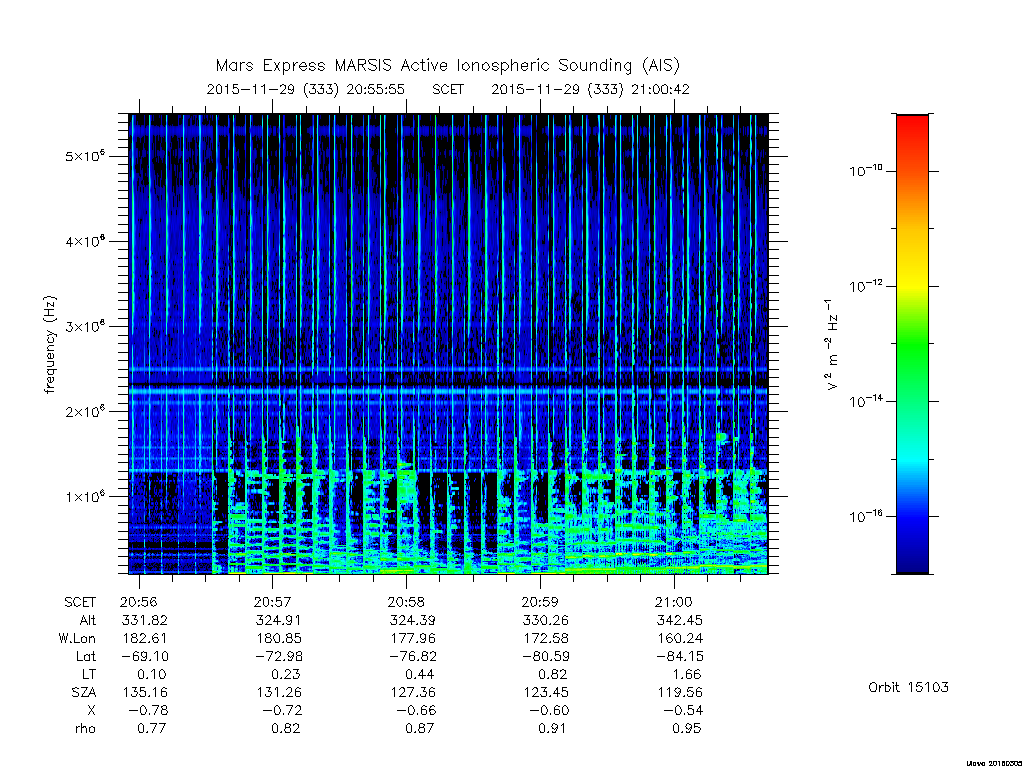This screenshot has width=1024, height=768.
Task: Click the 20:57 time axis tick label
Action: pos(272,601)
